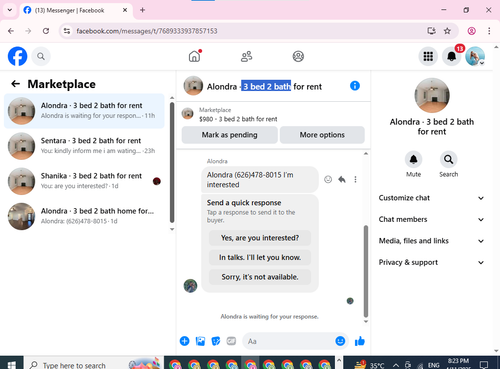
Task: Open the Facebook logo home link
Action: [17, 56]
